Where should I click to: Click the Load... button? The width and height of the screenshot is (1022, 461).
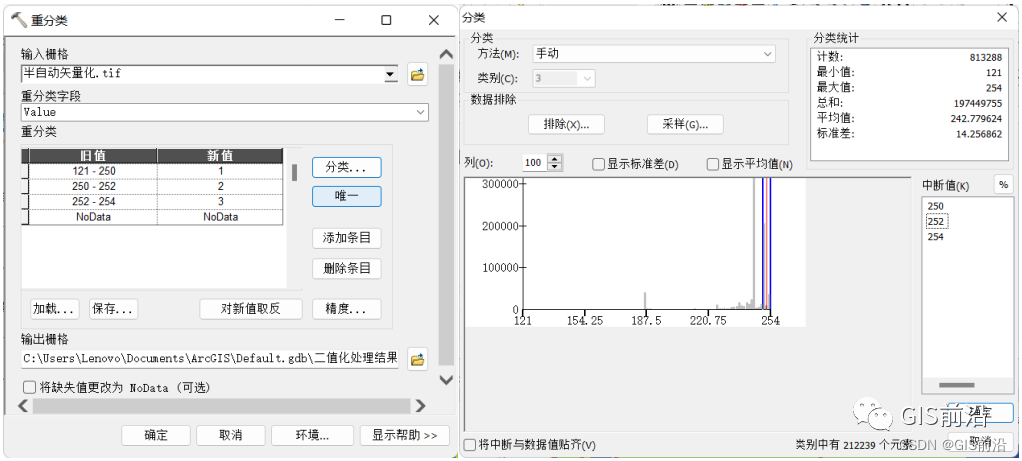(x=55, y=308)
